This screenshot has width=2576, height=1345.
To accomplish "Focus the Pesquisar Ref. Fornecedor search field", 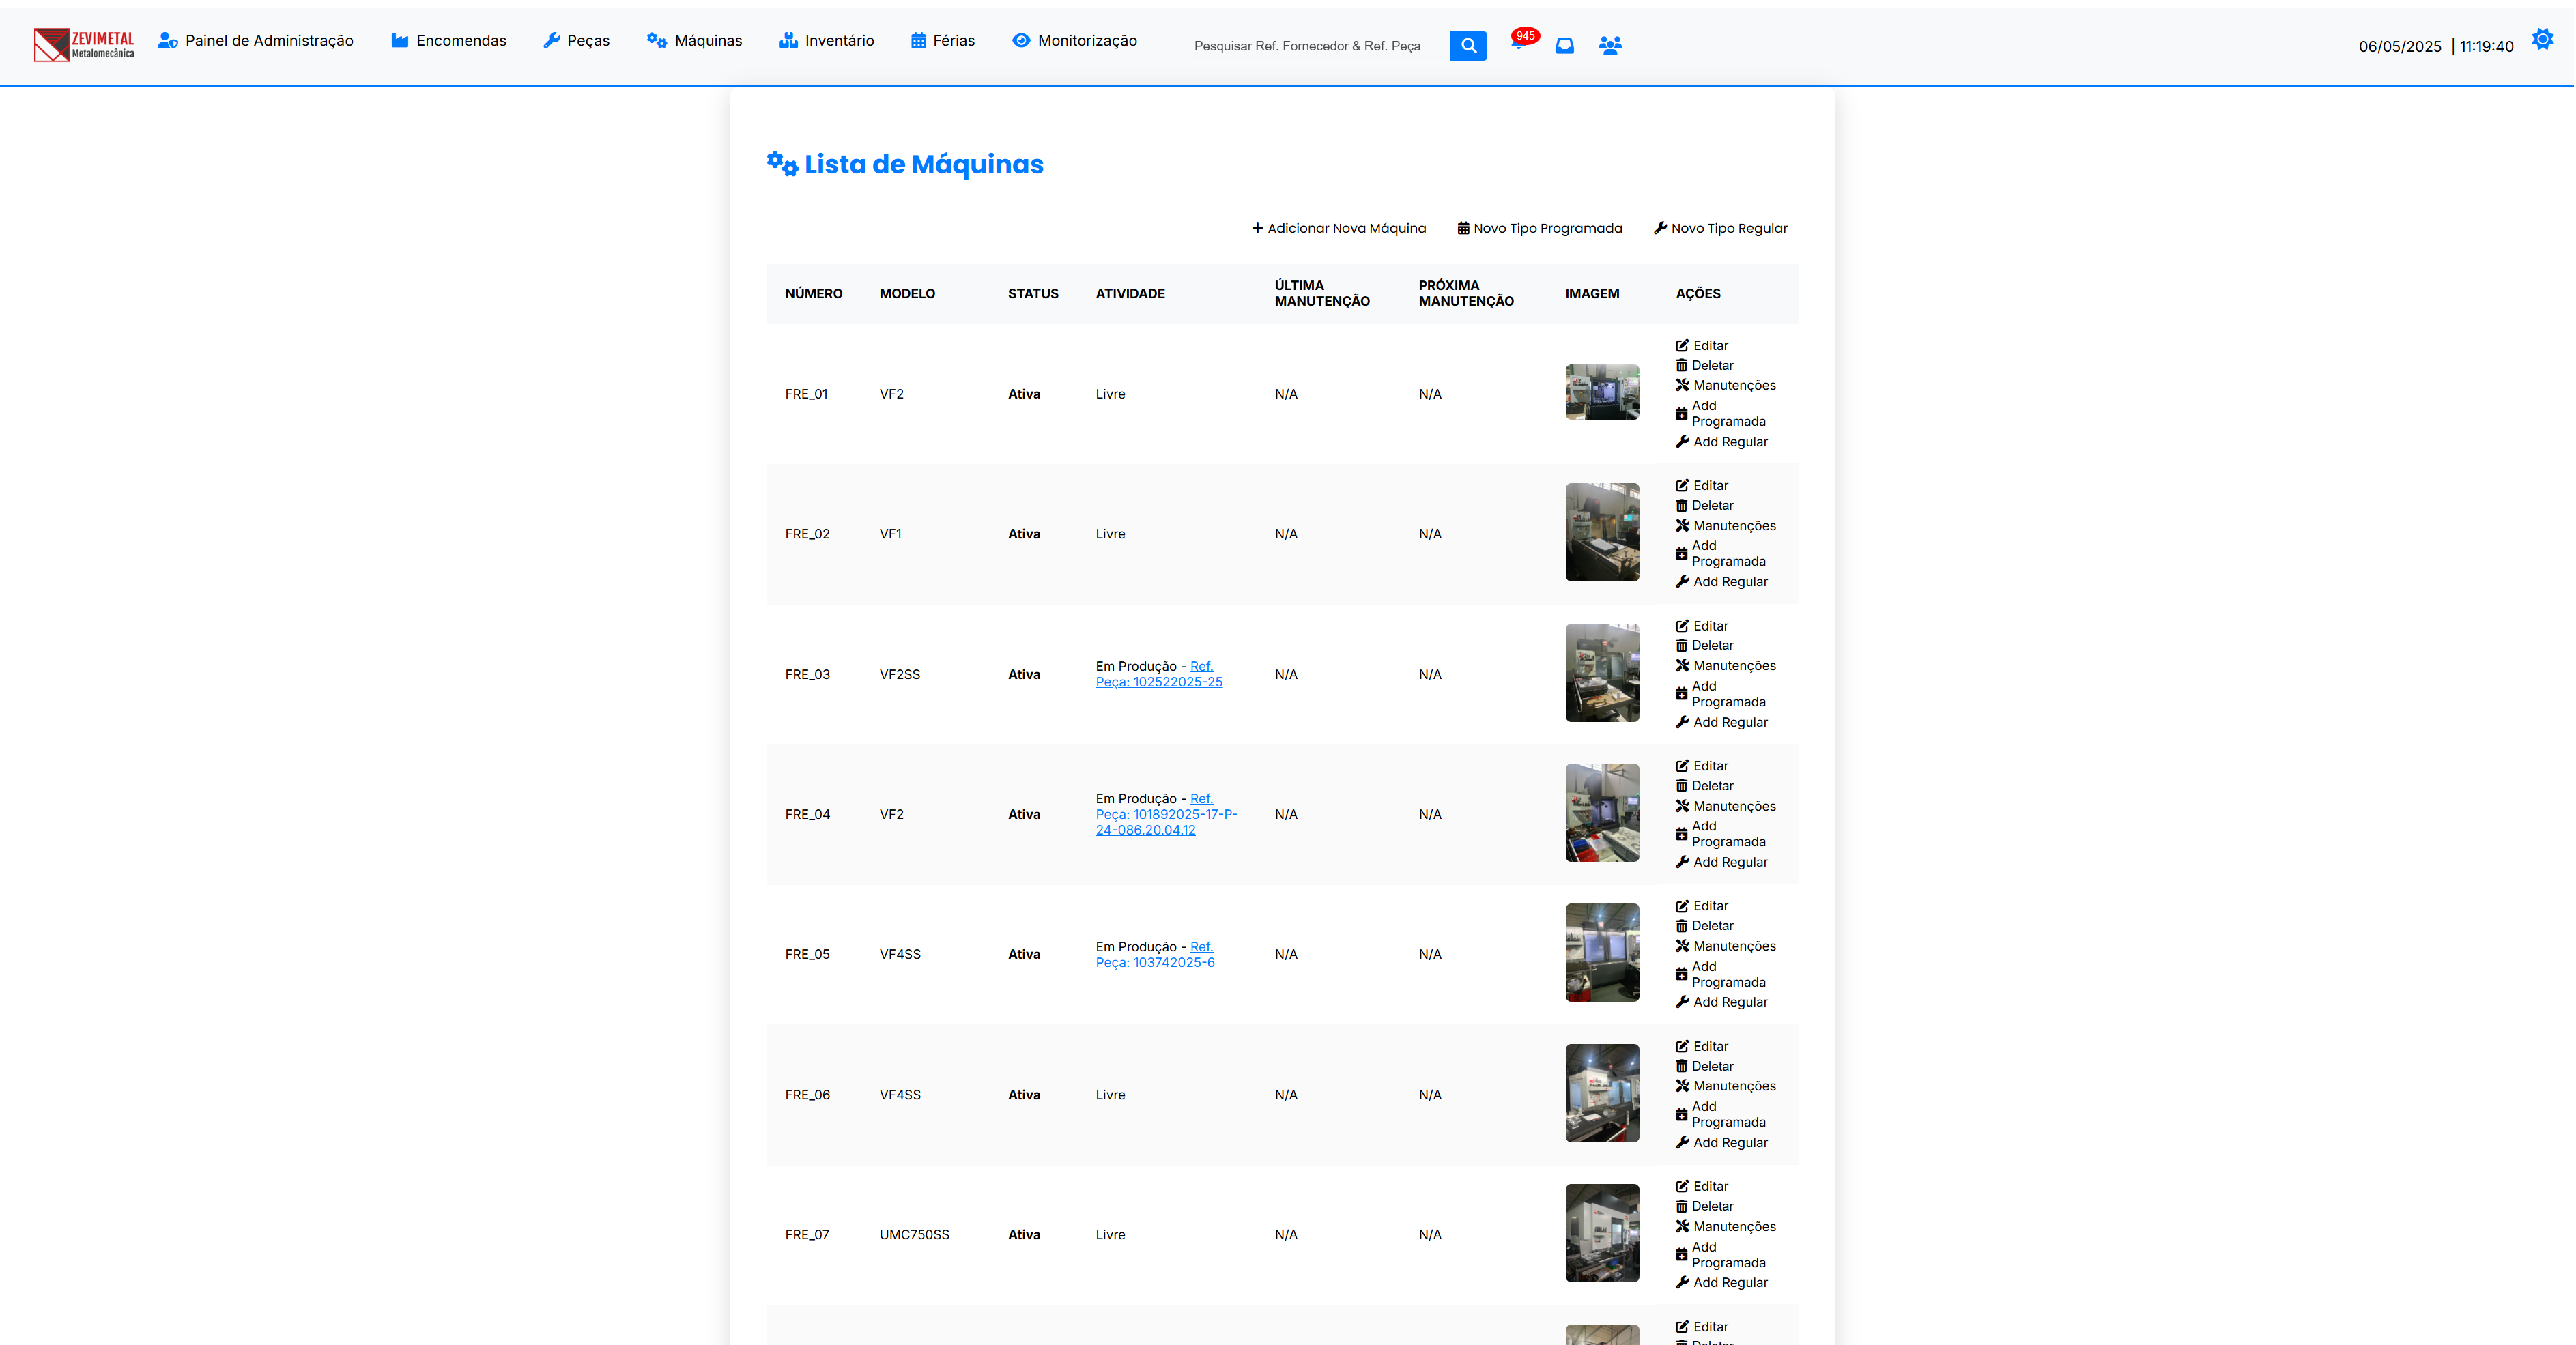I will 1307,46.
